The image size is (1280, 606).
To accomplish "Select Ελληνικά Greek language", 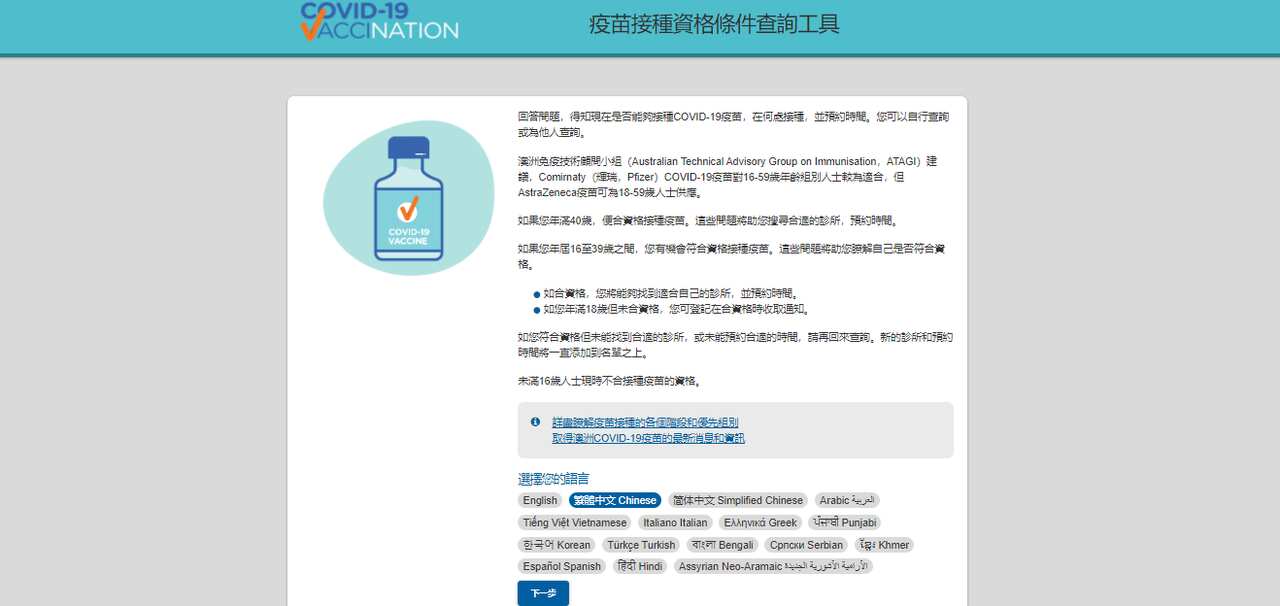I will click(x=760, y=522).
